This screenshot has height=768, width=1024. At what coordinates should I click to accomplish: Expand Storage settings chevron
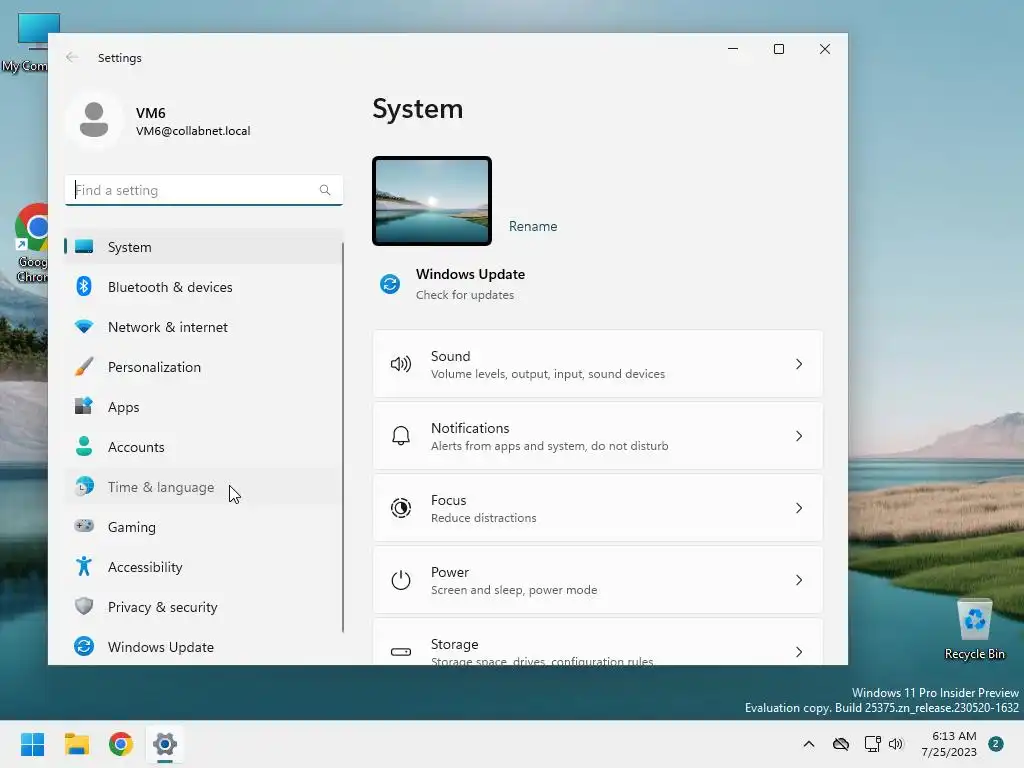pos(799,652)
